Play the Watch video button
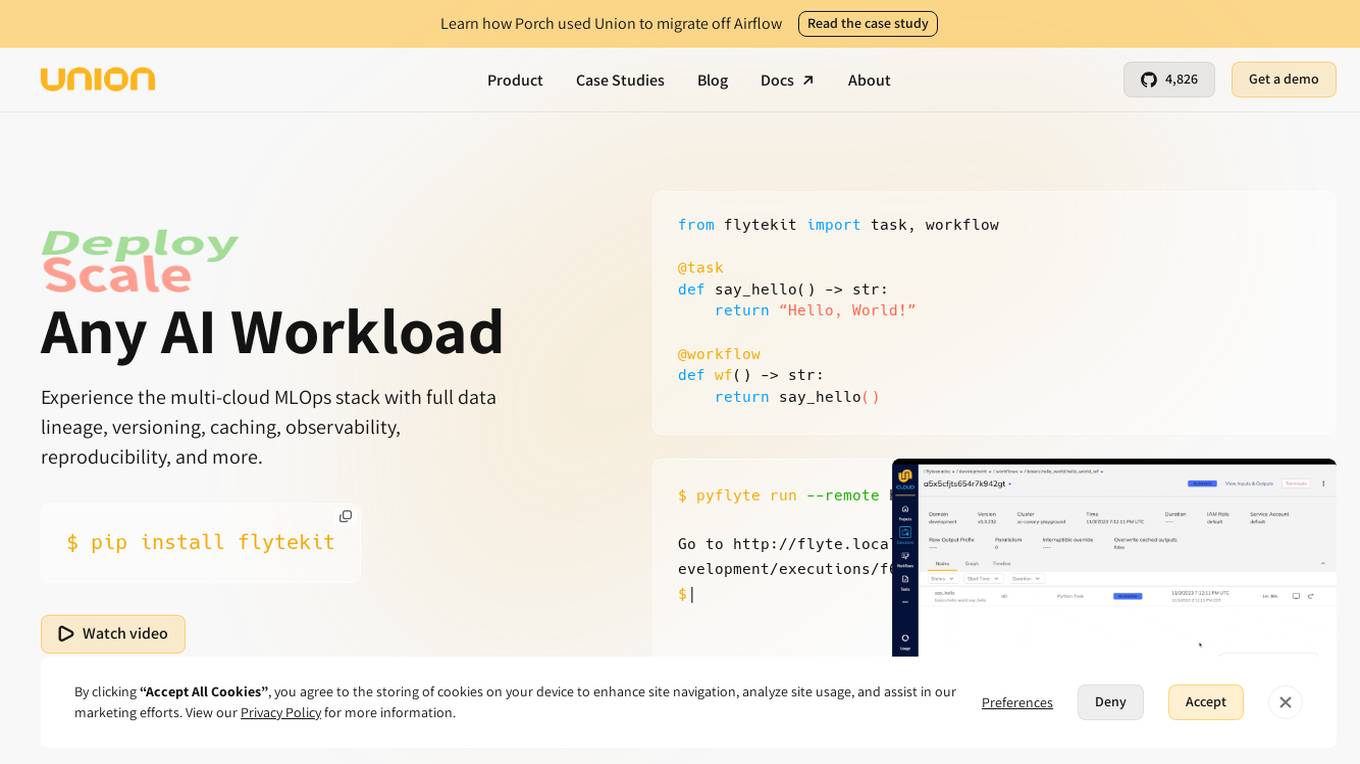This screenshot has width=1360, height=764. coord(113,634)
